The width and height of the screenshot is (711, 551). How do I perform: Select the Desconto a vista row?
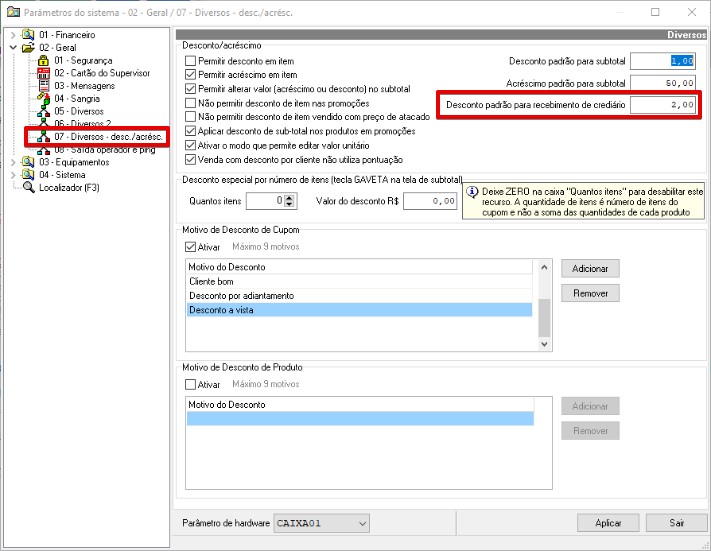(359, 310)
